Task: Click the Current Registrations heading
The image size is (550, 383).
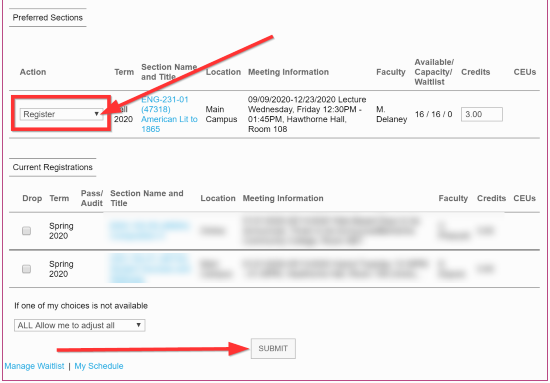Action: (53, 167)
